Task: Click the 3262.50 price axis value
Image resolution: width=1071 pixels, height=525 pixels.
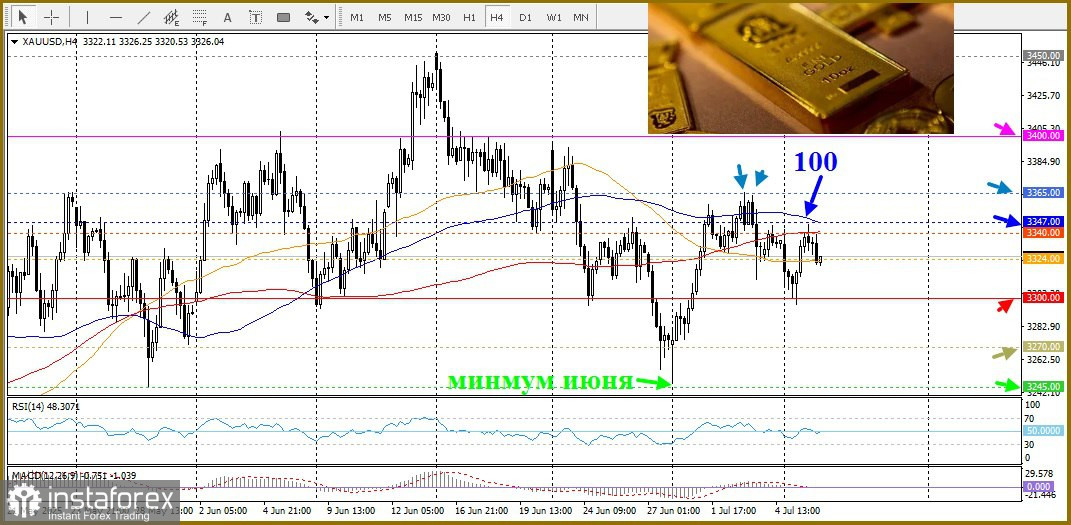Action: (x=1042, y=360)
